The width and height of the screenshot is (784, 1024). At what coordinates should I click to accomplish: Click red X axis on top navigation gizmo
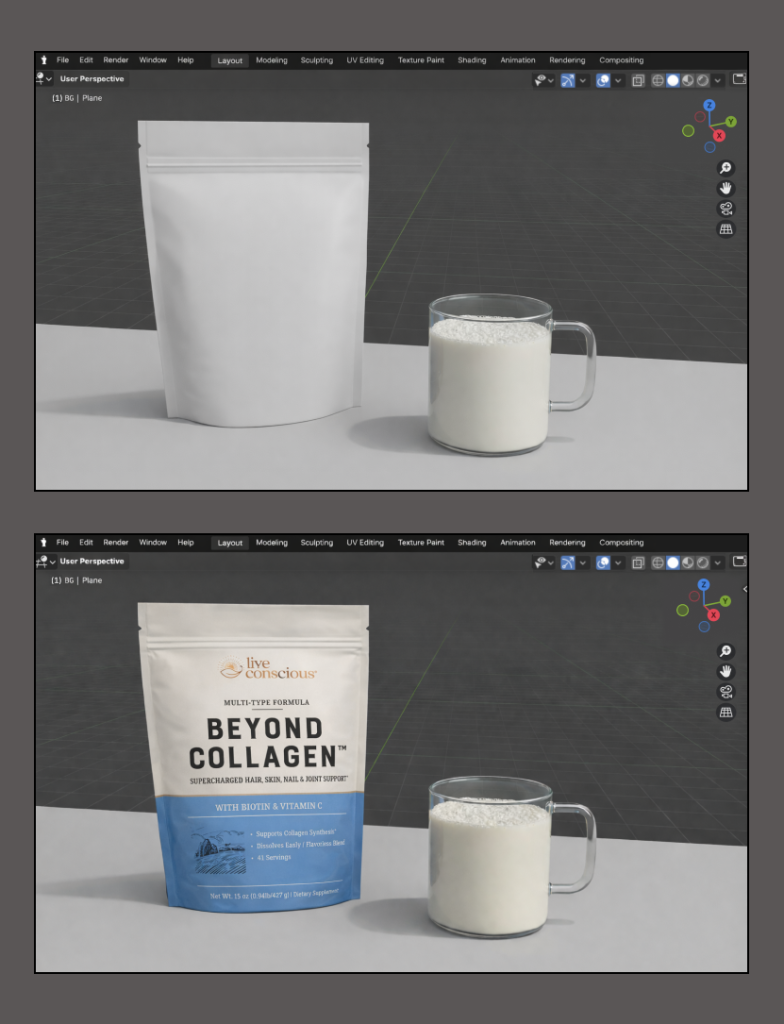pyautogui.click(x=719, y=135)
